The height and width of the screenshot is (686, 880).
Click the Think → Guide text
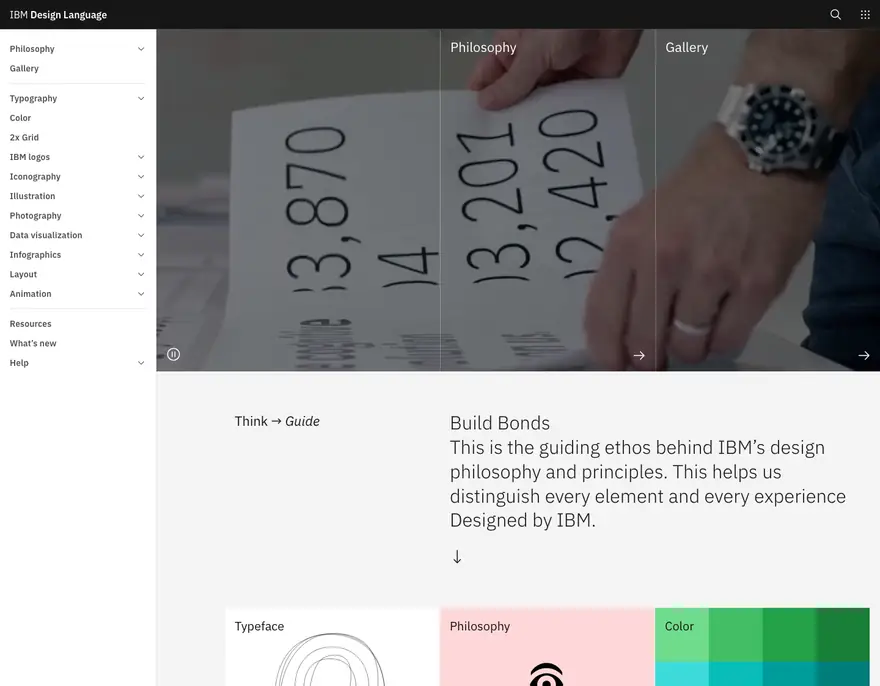coord(277,421)
